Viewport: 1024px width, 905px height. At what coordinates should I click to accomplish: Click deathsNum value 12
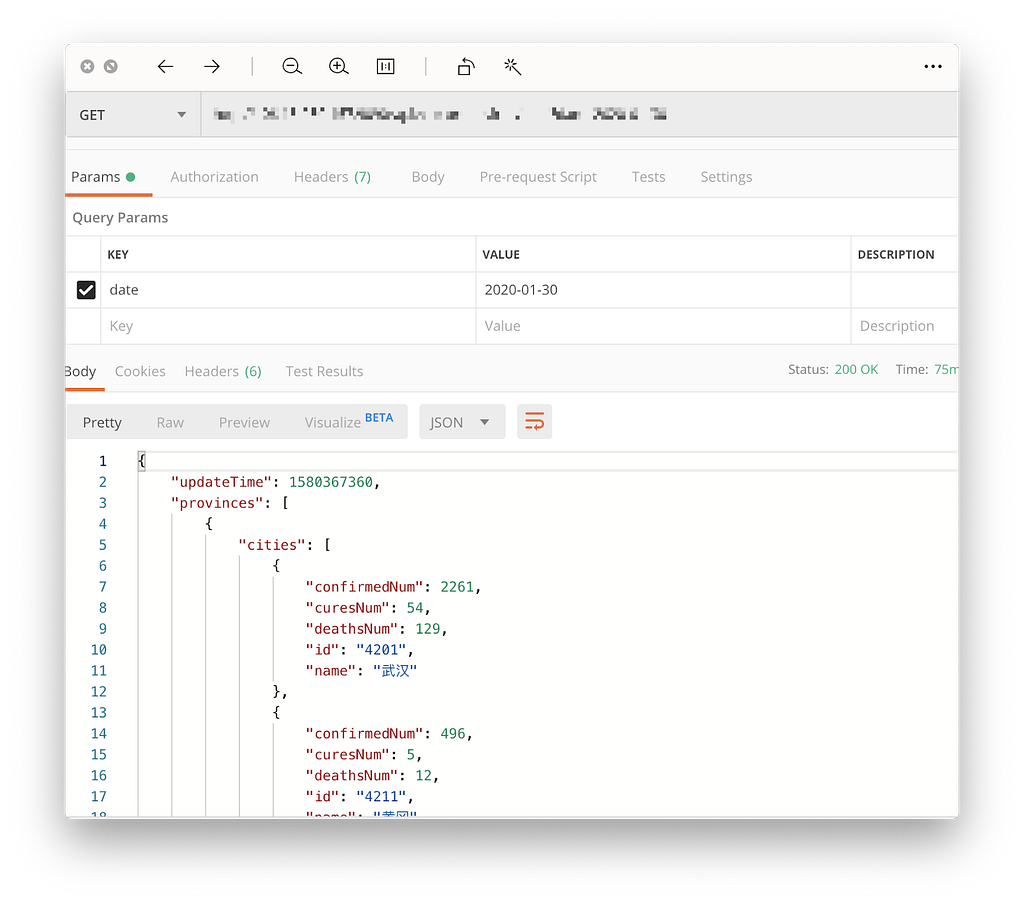coord(423,776)
